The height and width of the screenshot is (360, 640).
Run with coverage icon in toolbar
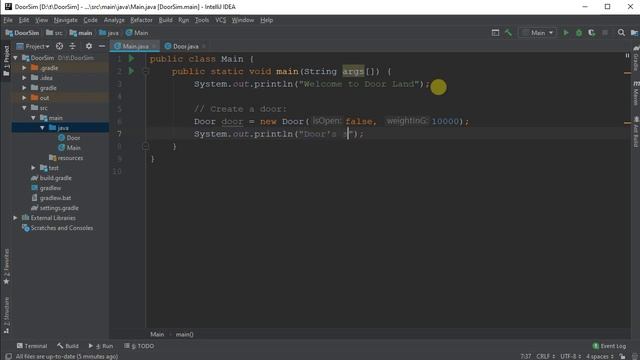[591, 33]
